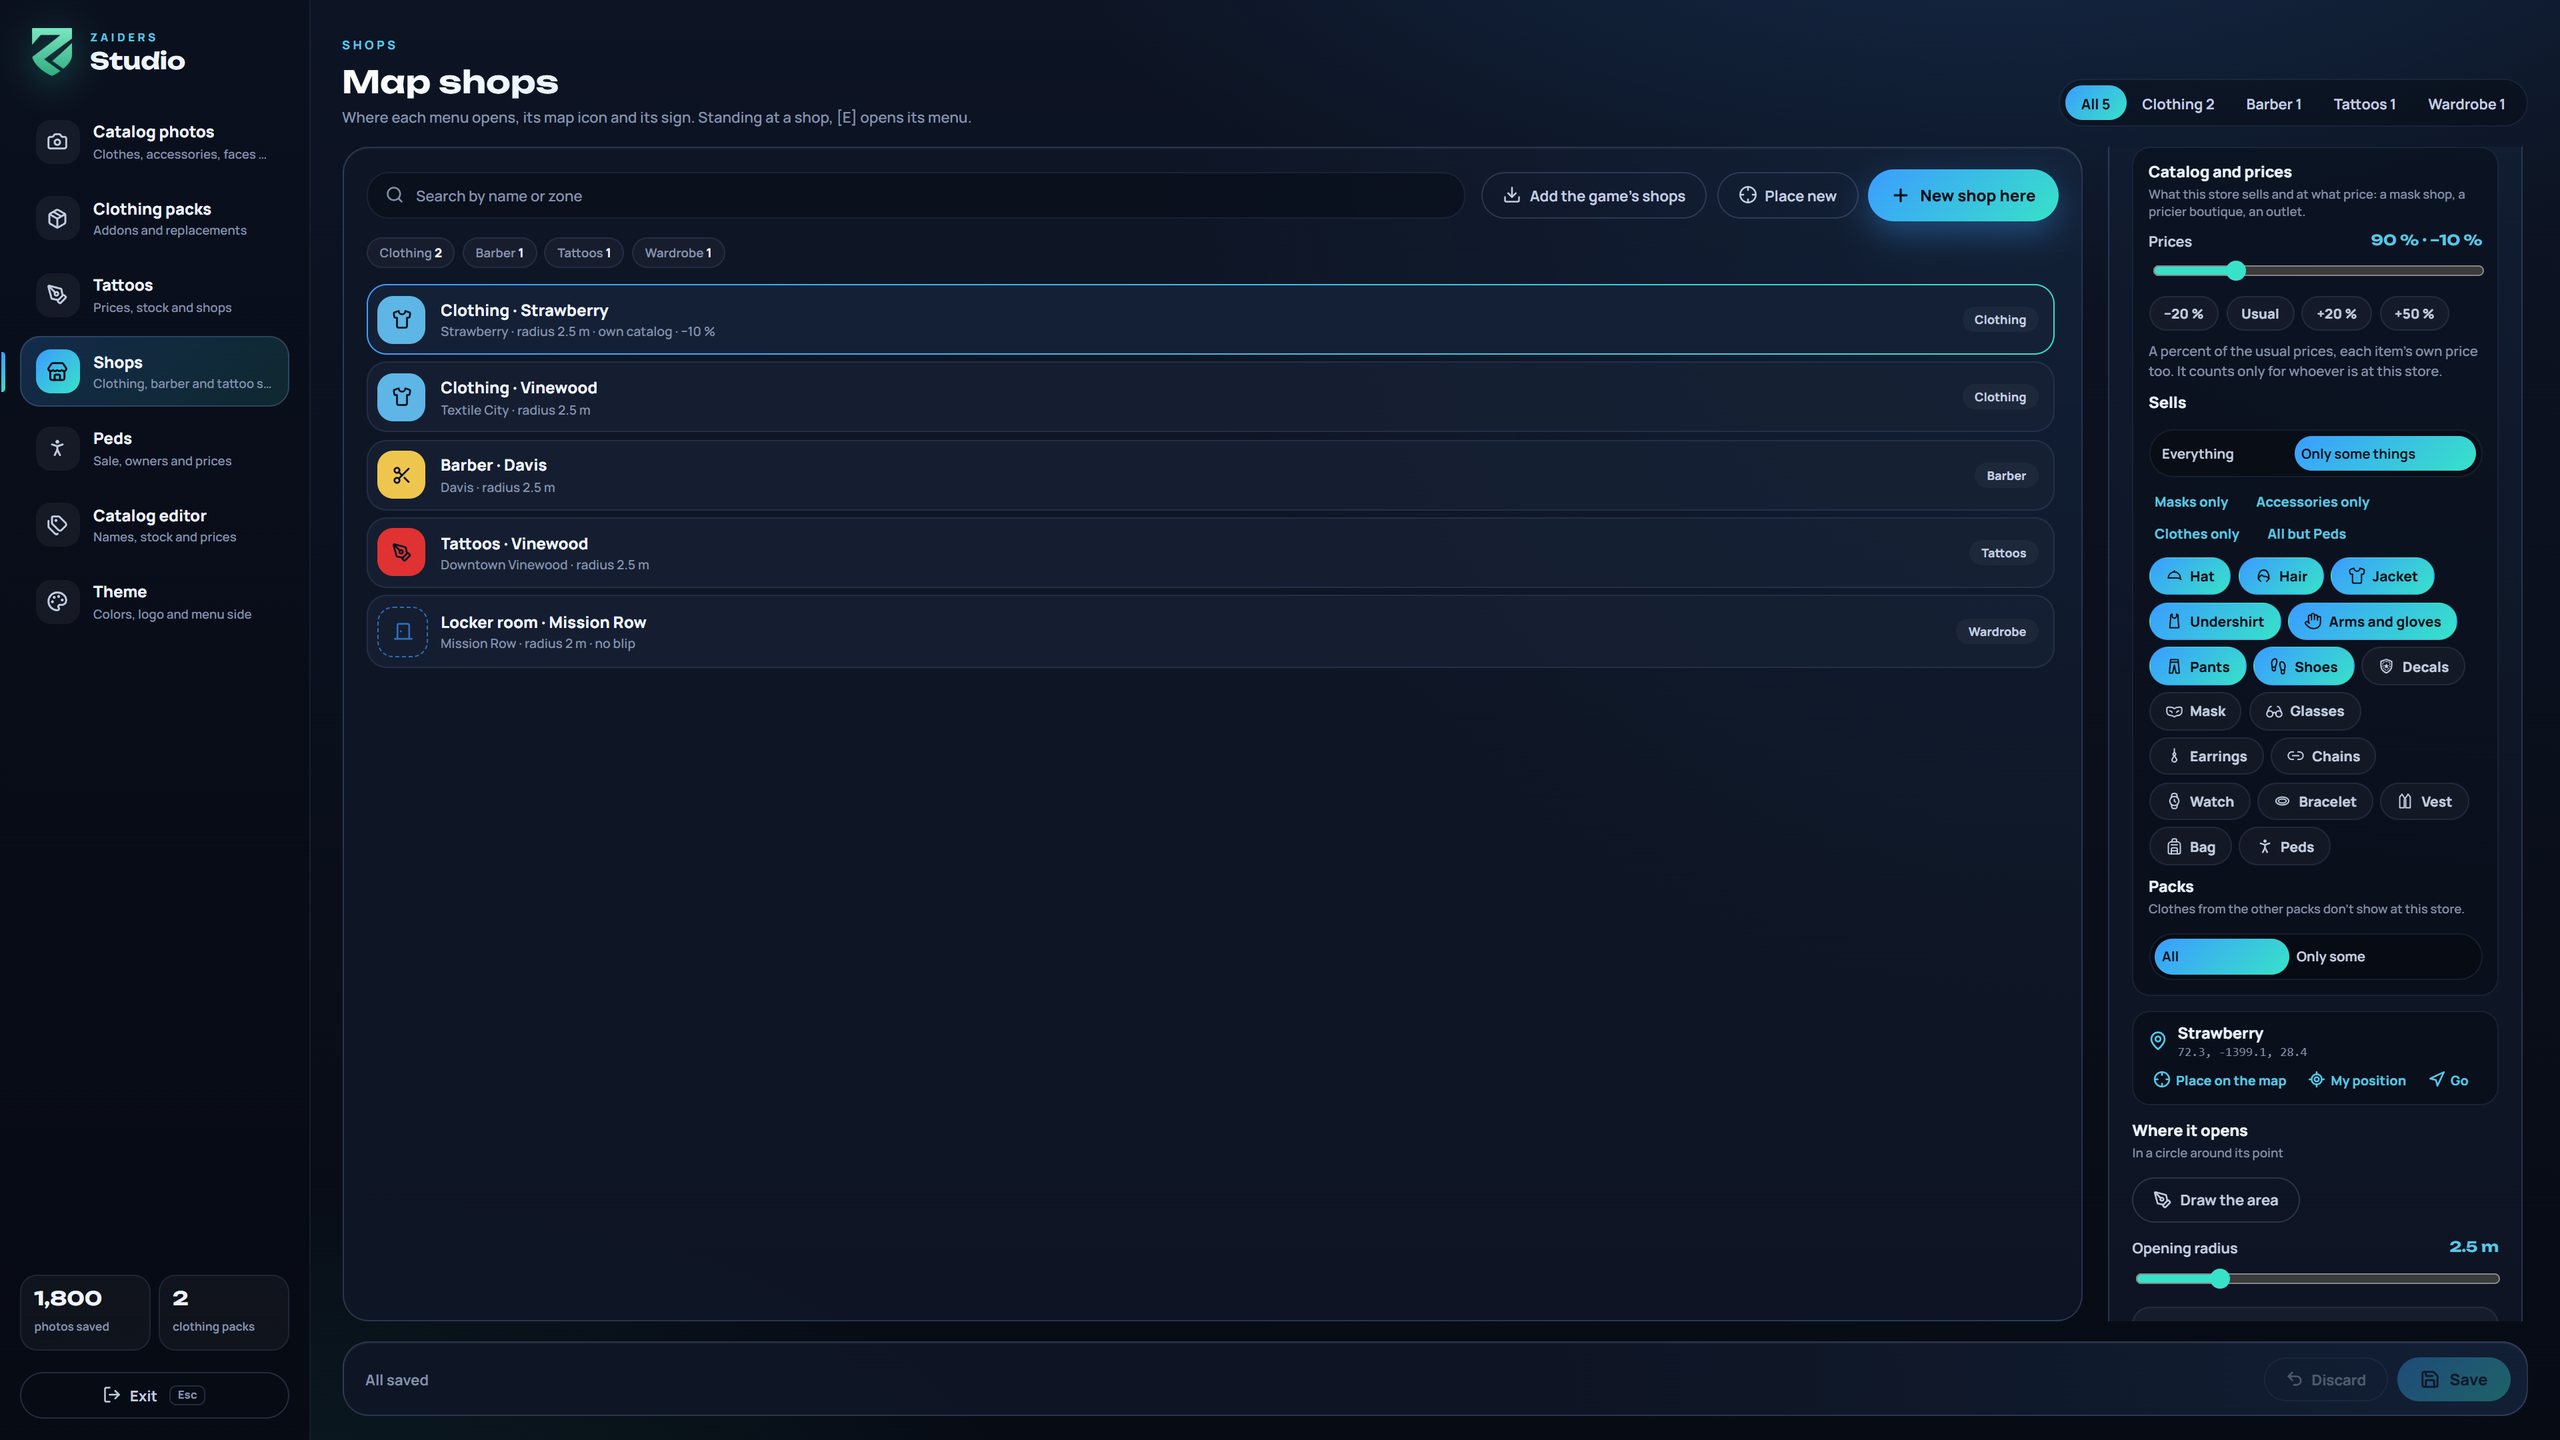The height and width of the screenshot is (1440, 2560).
Task: Click Draw the area button
Action: pyautogui.click(x=2215, y=1200)
